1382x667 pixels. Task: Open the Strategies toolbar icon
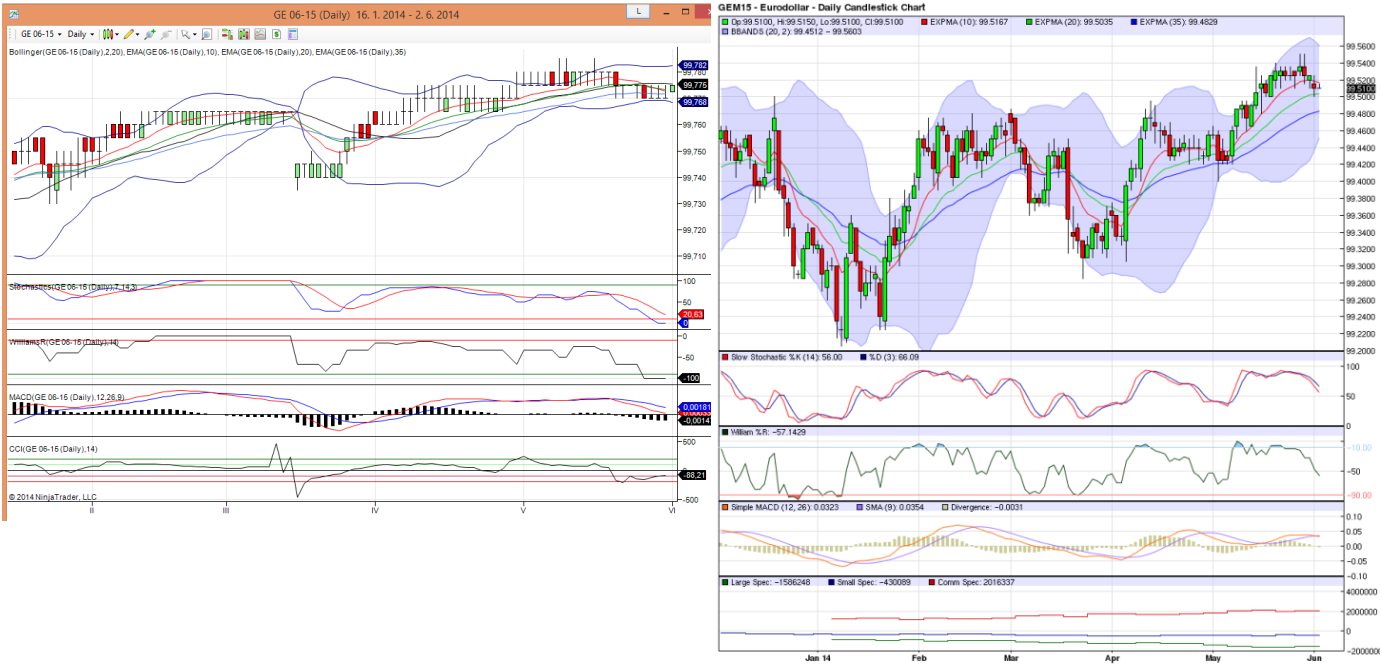pyautogui.click(x=276, y=34)
